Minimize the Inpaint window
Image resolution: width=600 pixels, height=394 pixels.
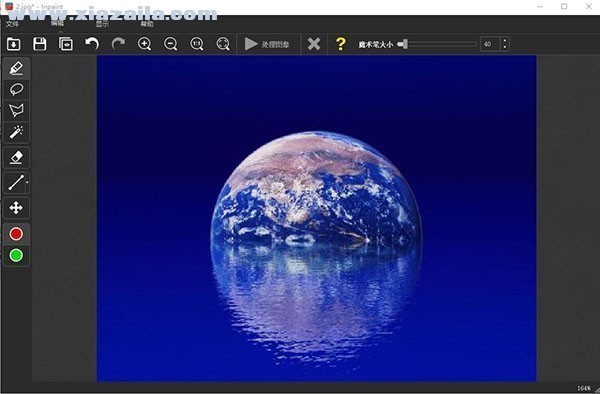coord(540,7)
